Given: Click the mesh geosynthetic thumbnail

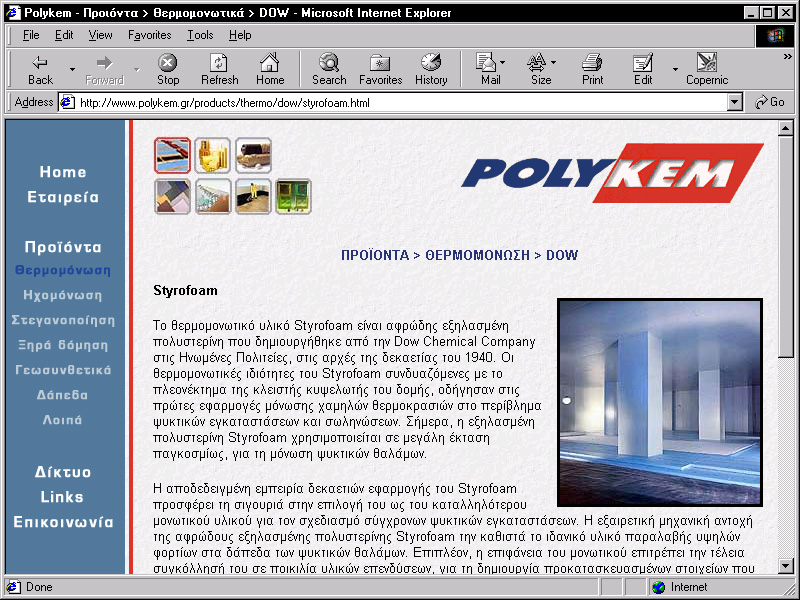Looking at the screenshot, I should 213,196.
